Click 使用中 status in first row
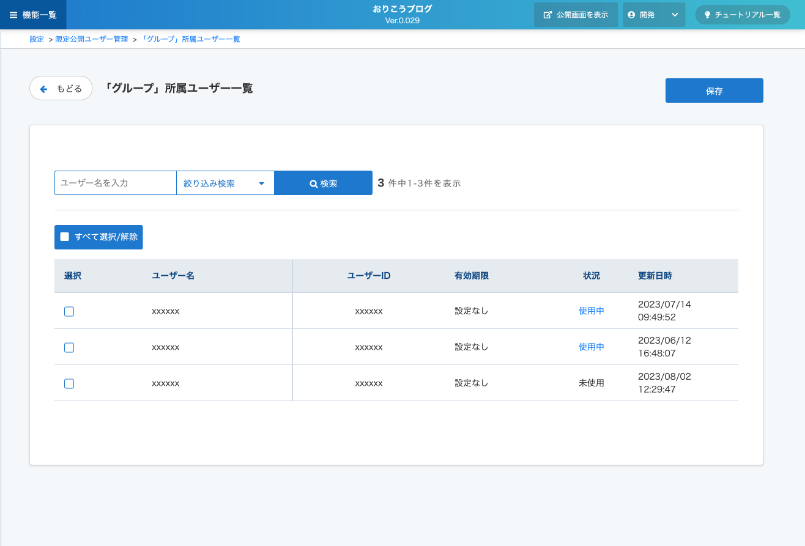 [591, 311]
